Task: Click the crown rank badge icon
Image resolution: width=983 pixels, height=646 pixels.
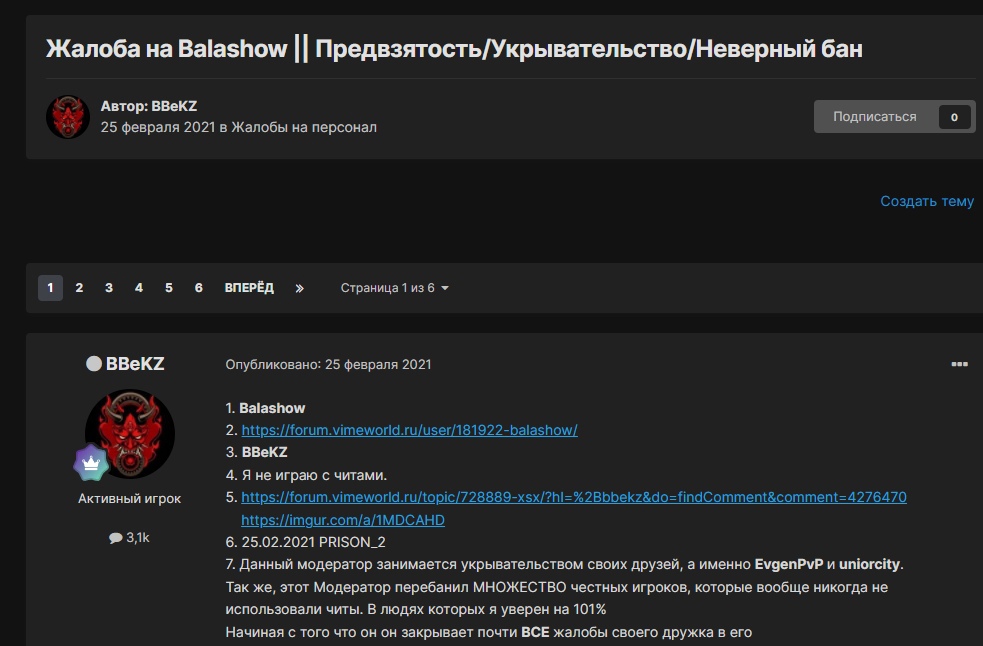Action: coord(91,463)
